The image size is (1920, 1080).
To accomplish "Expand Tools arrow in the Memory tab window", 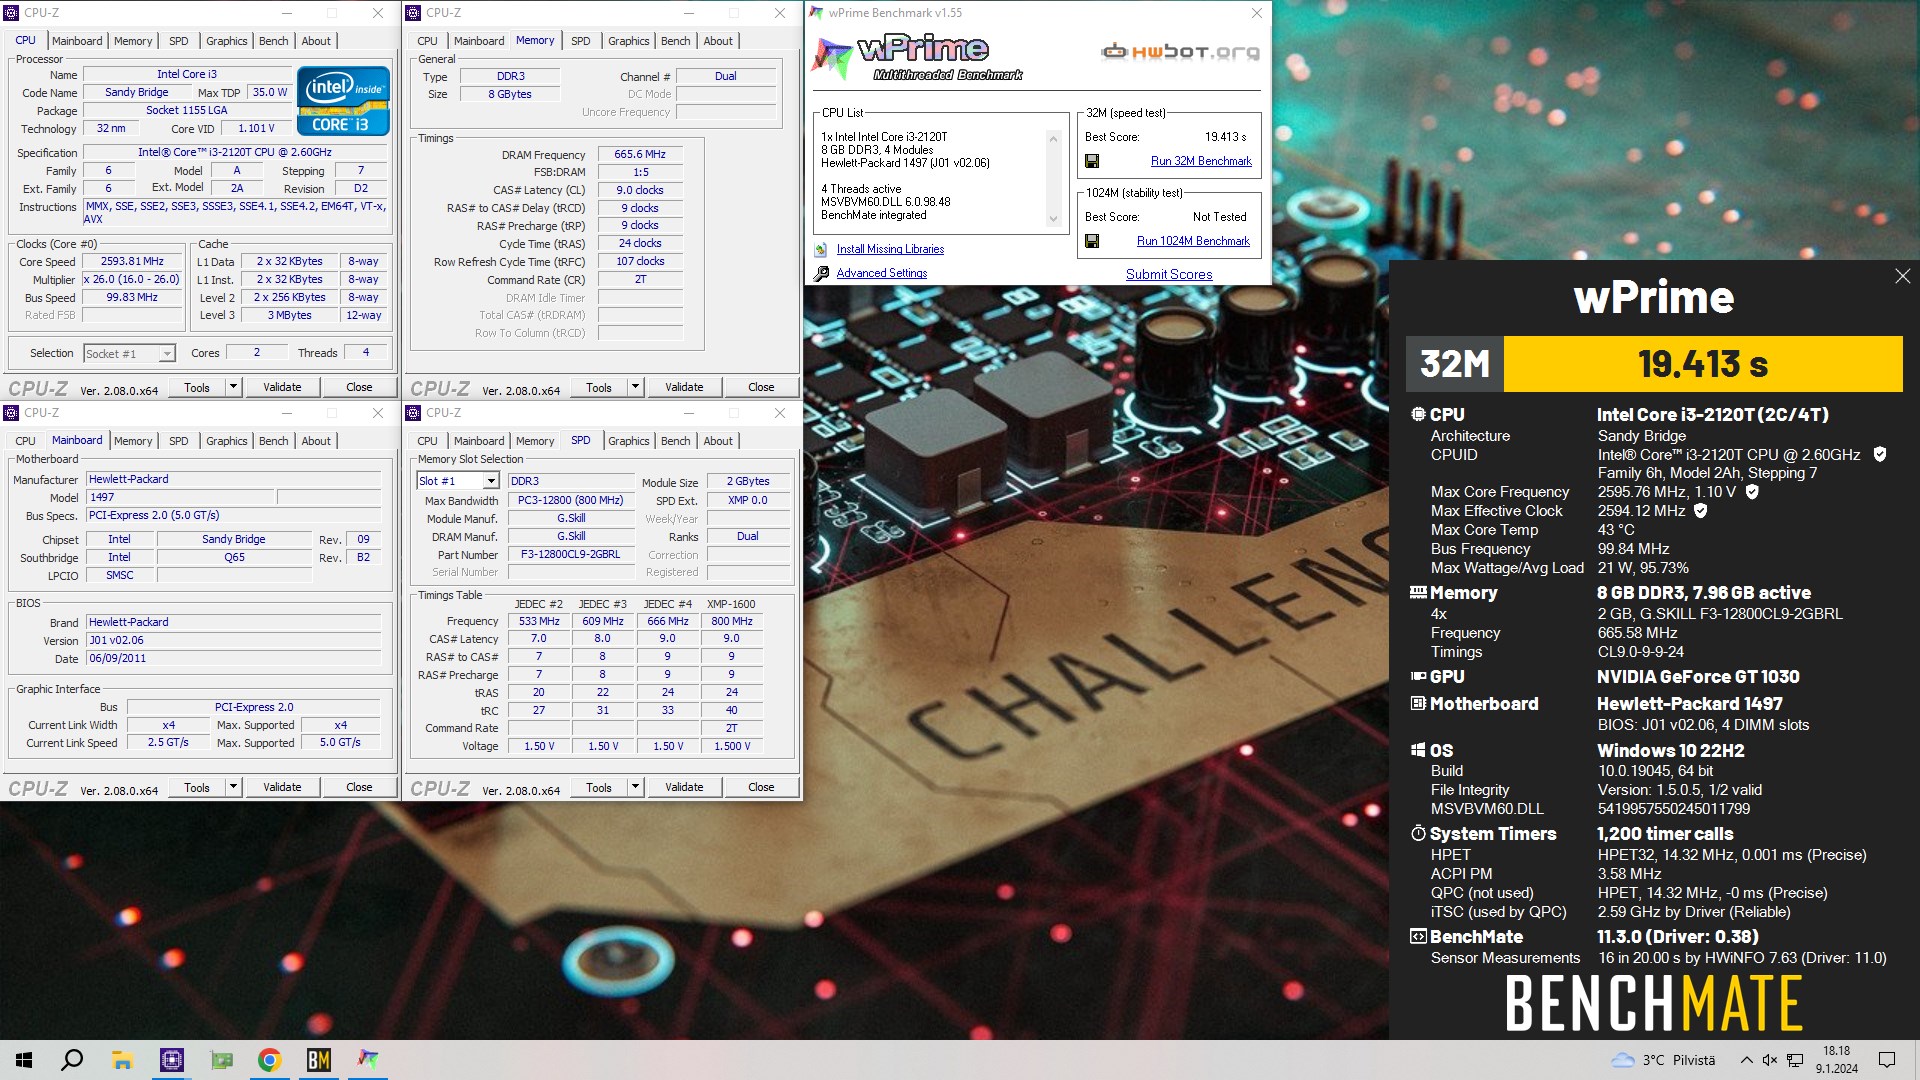I will [x=636, y=387].
